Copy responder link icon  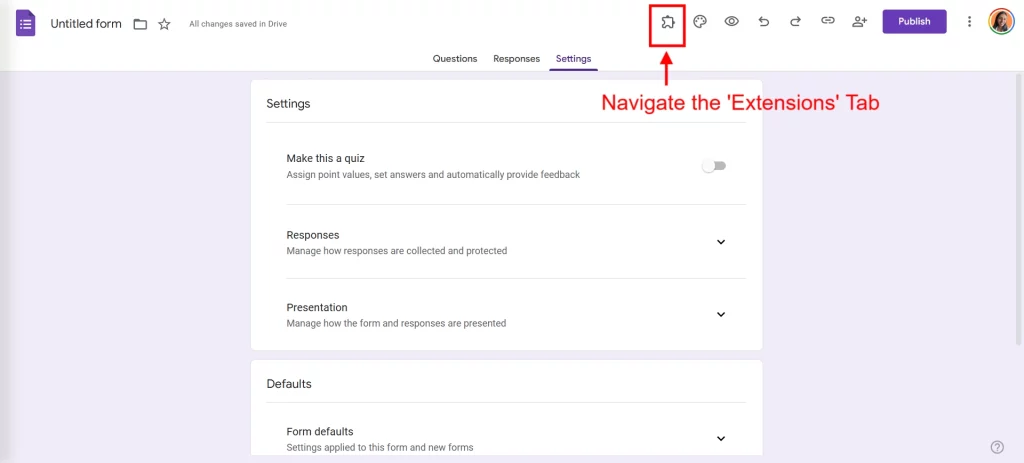tap(828, 22)
